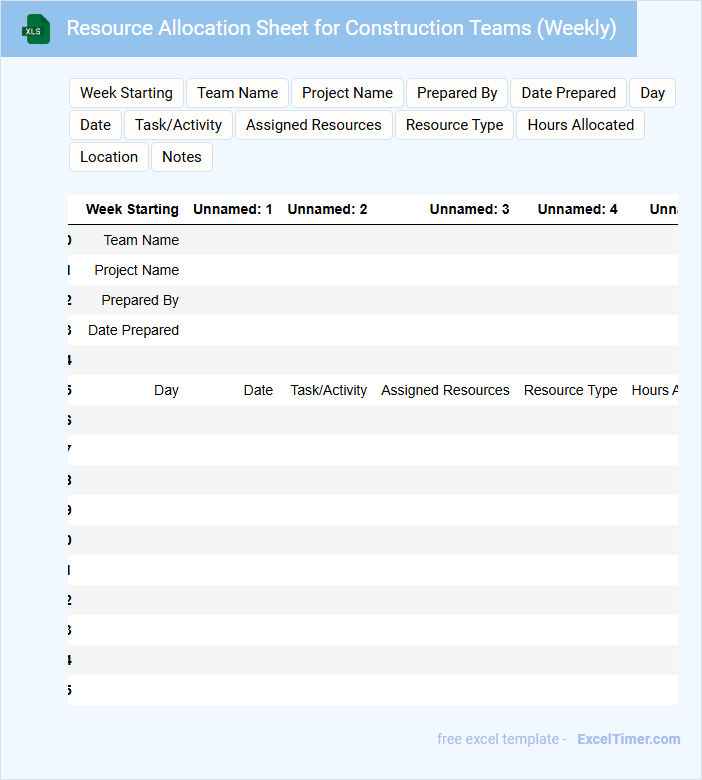Click the page title heading text

(341, 28)
